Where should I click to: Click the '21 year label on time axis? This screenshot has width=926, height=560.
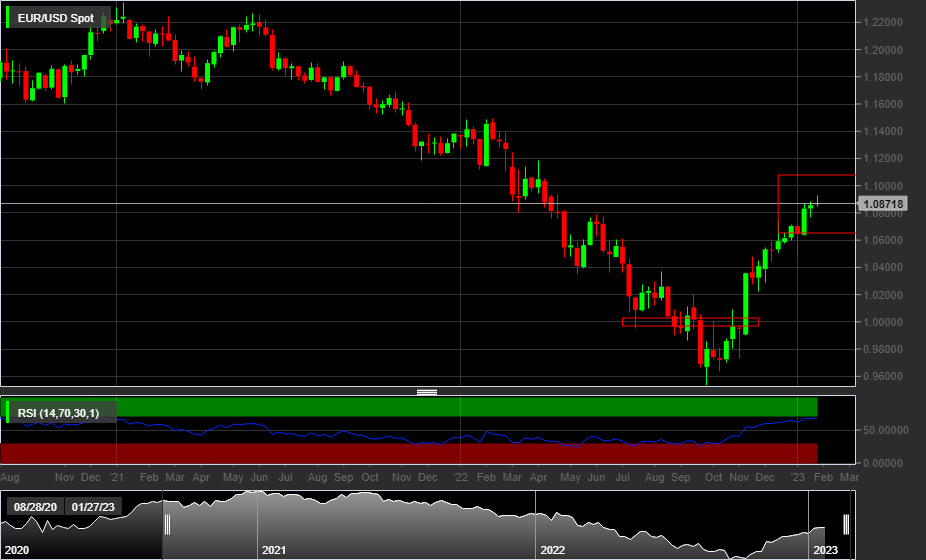[x=116, y=477]
